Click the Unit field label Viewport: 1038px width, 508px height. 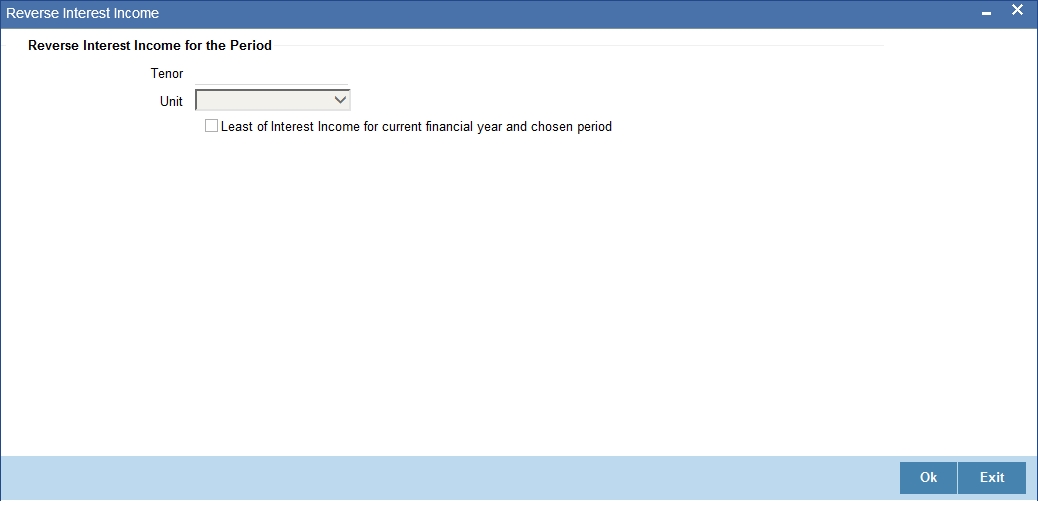pyautogui.click(x=171, y=101)
